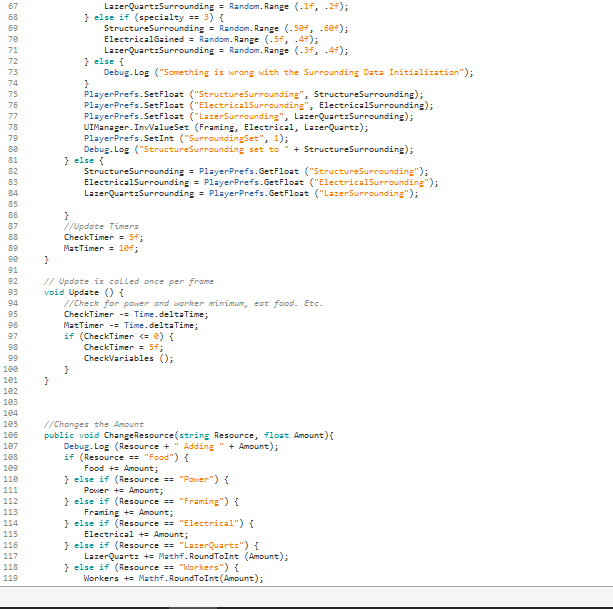Click the "StructureSurrounding set to" log string
Viewport: 613px width, 609px height.
213,149
